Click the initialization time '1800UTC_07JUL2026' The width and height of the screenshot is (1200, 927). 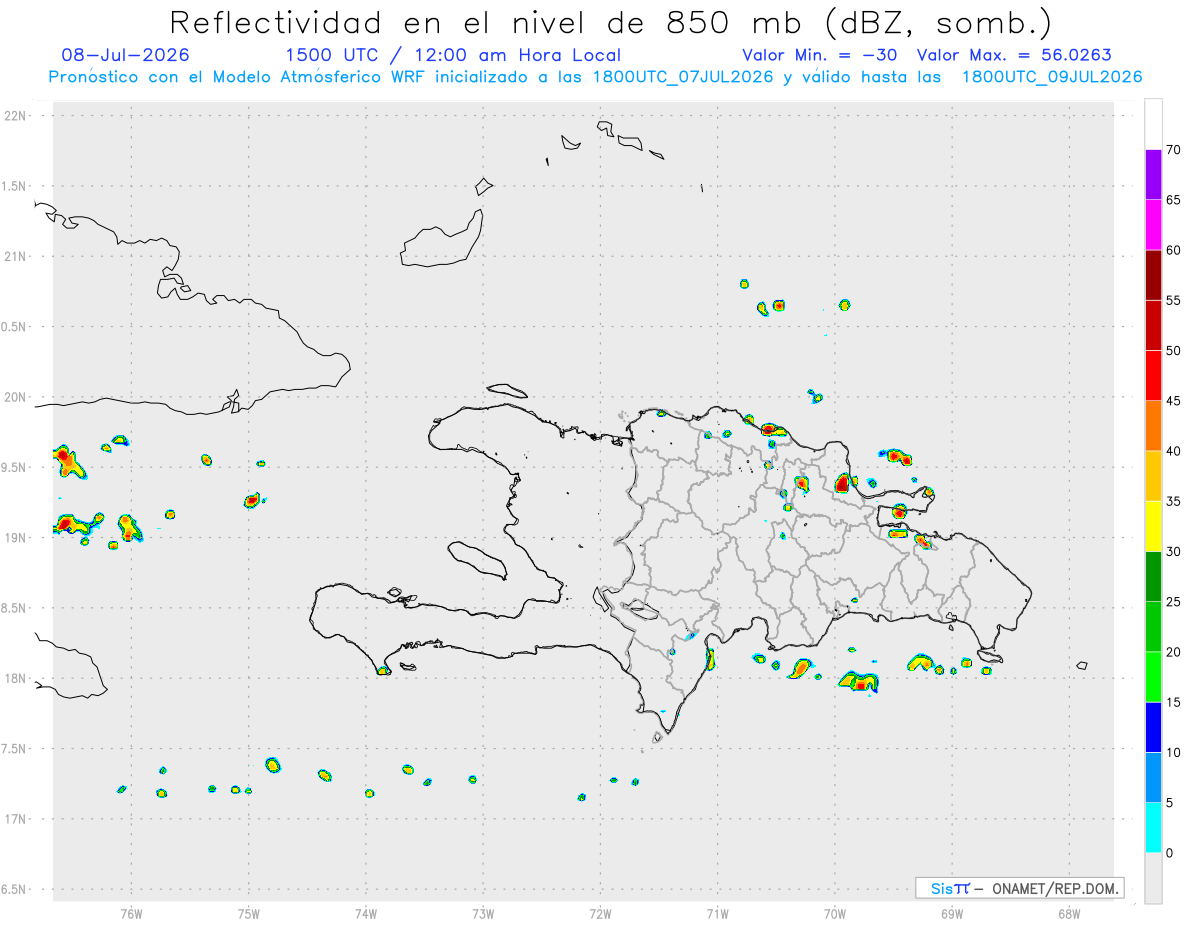(684, 77)
